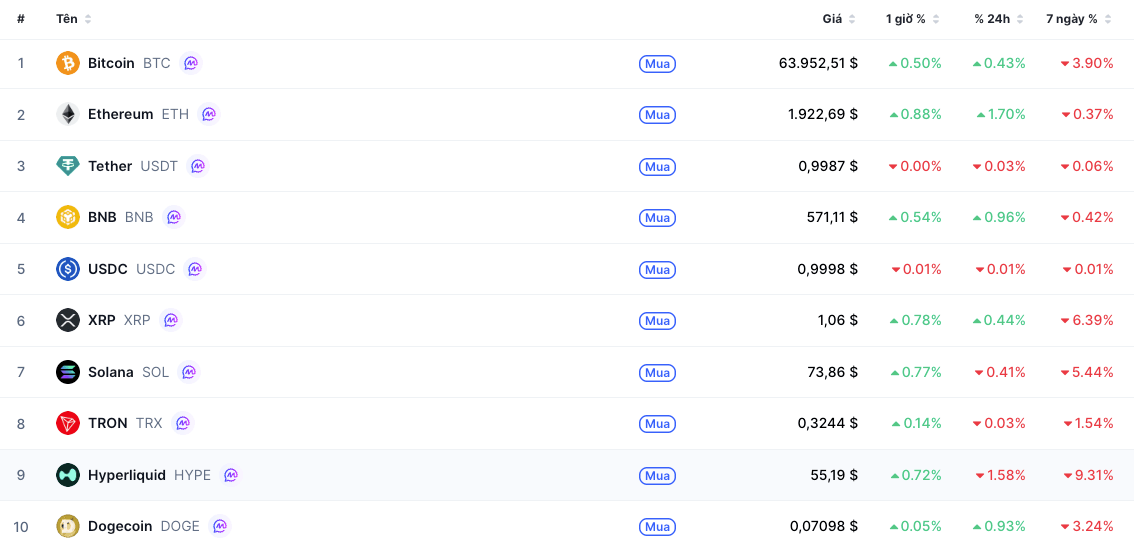This screenshot has height=552, width=1134.
Task: Open the chat bubble icon beside SOL
Action: [x=189, y=372]
